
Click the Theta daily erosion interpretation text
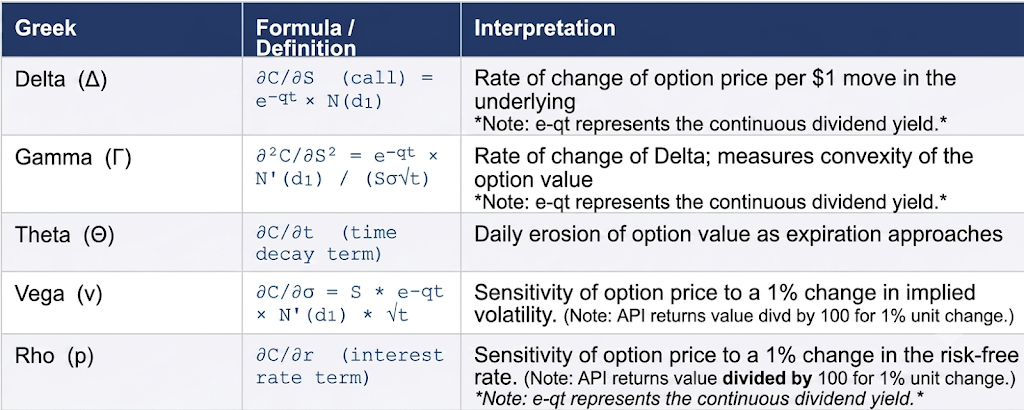[738, 234]
